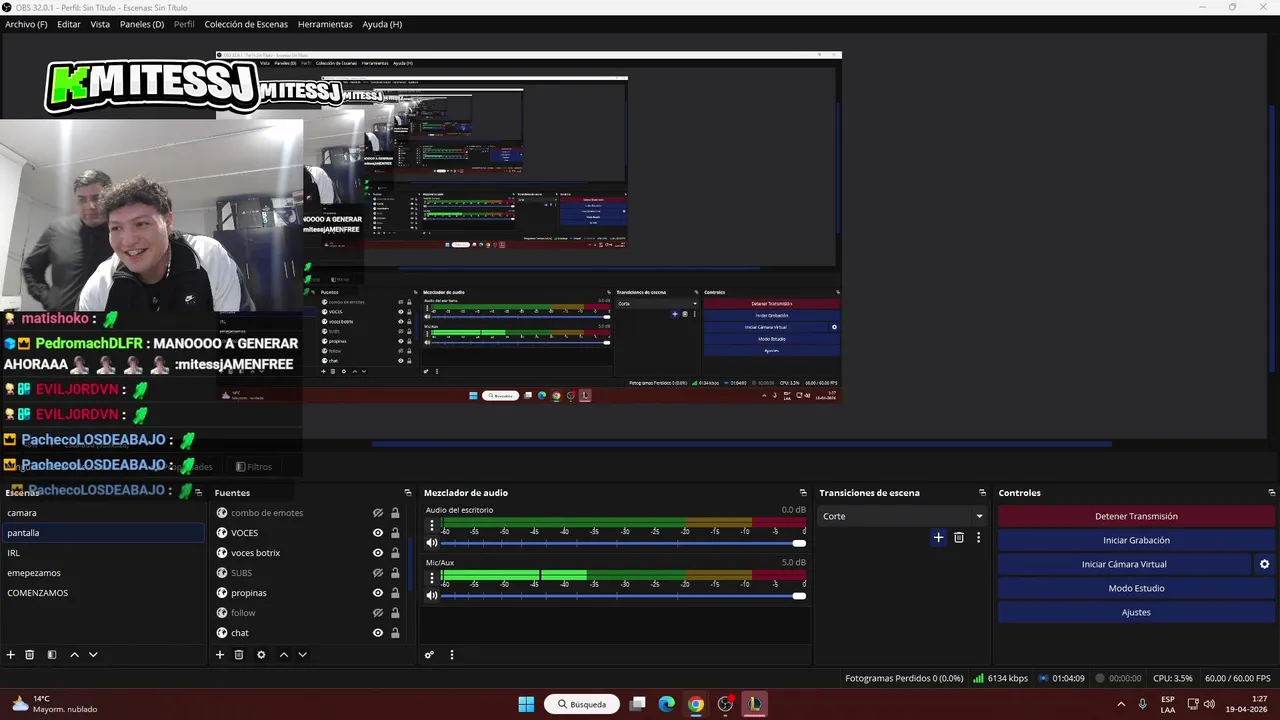
Task: Add a new scene in Escenas panel
Action: coord(11,655)
